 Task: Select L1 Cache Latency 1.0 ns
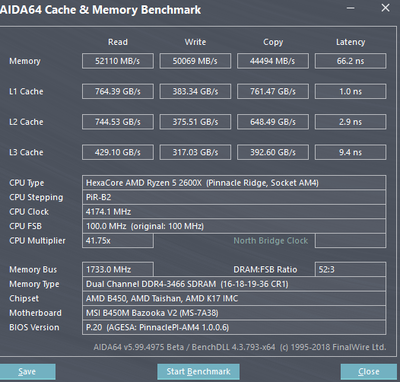(x=350, y=91)
